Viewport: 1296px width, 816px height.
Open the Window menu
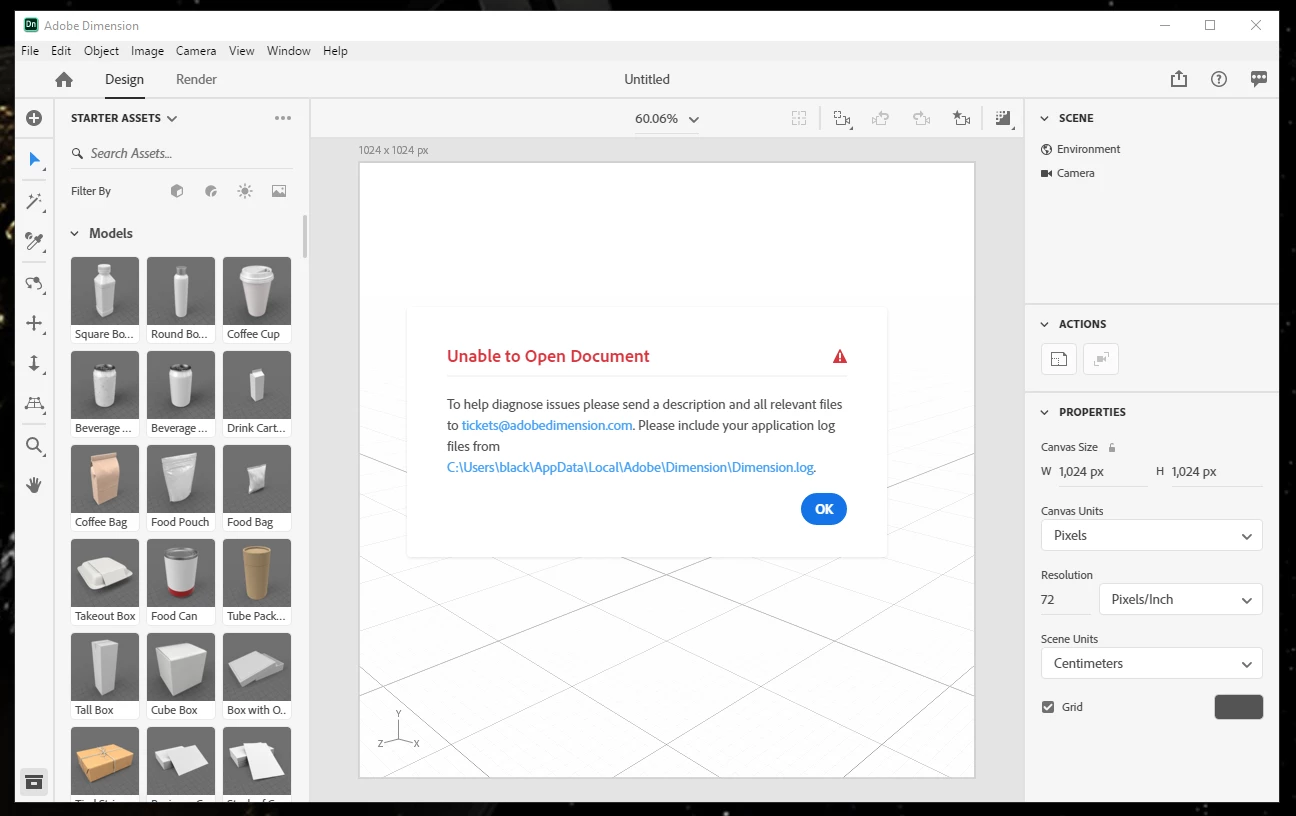(289, 51)
